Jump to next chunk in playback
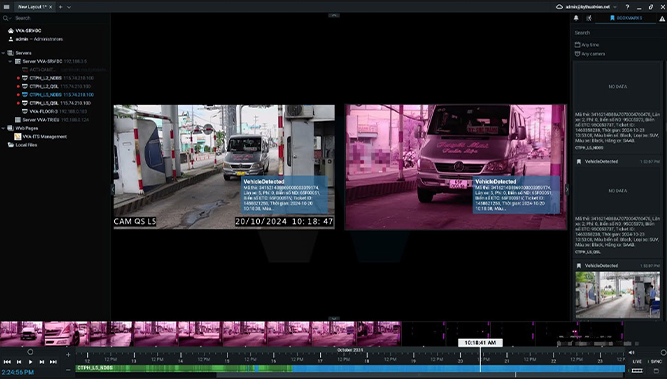This screenshot has height=379, width=667. pos(53,362)
